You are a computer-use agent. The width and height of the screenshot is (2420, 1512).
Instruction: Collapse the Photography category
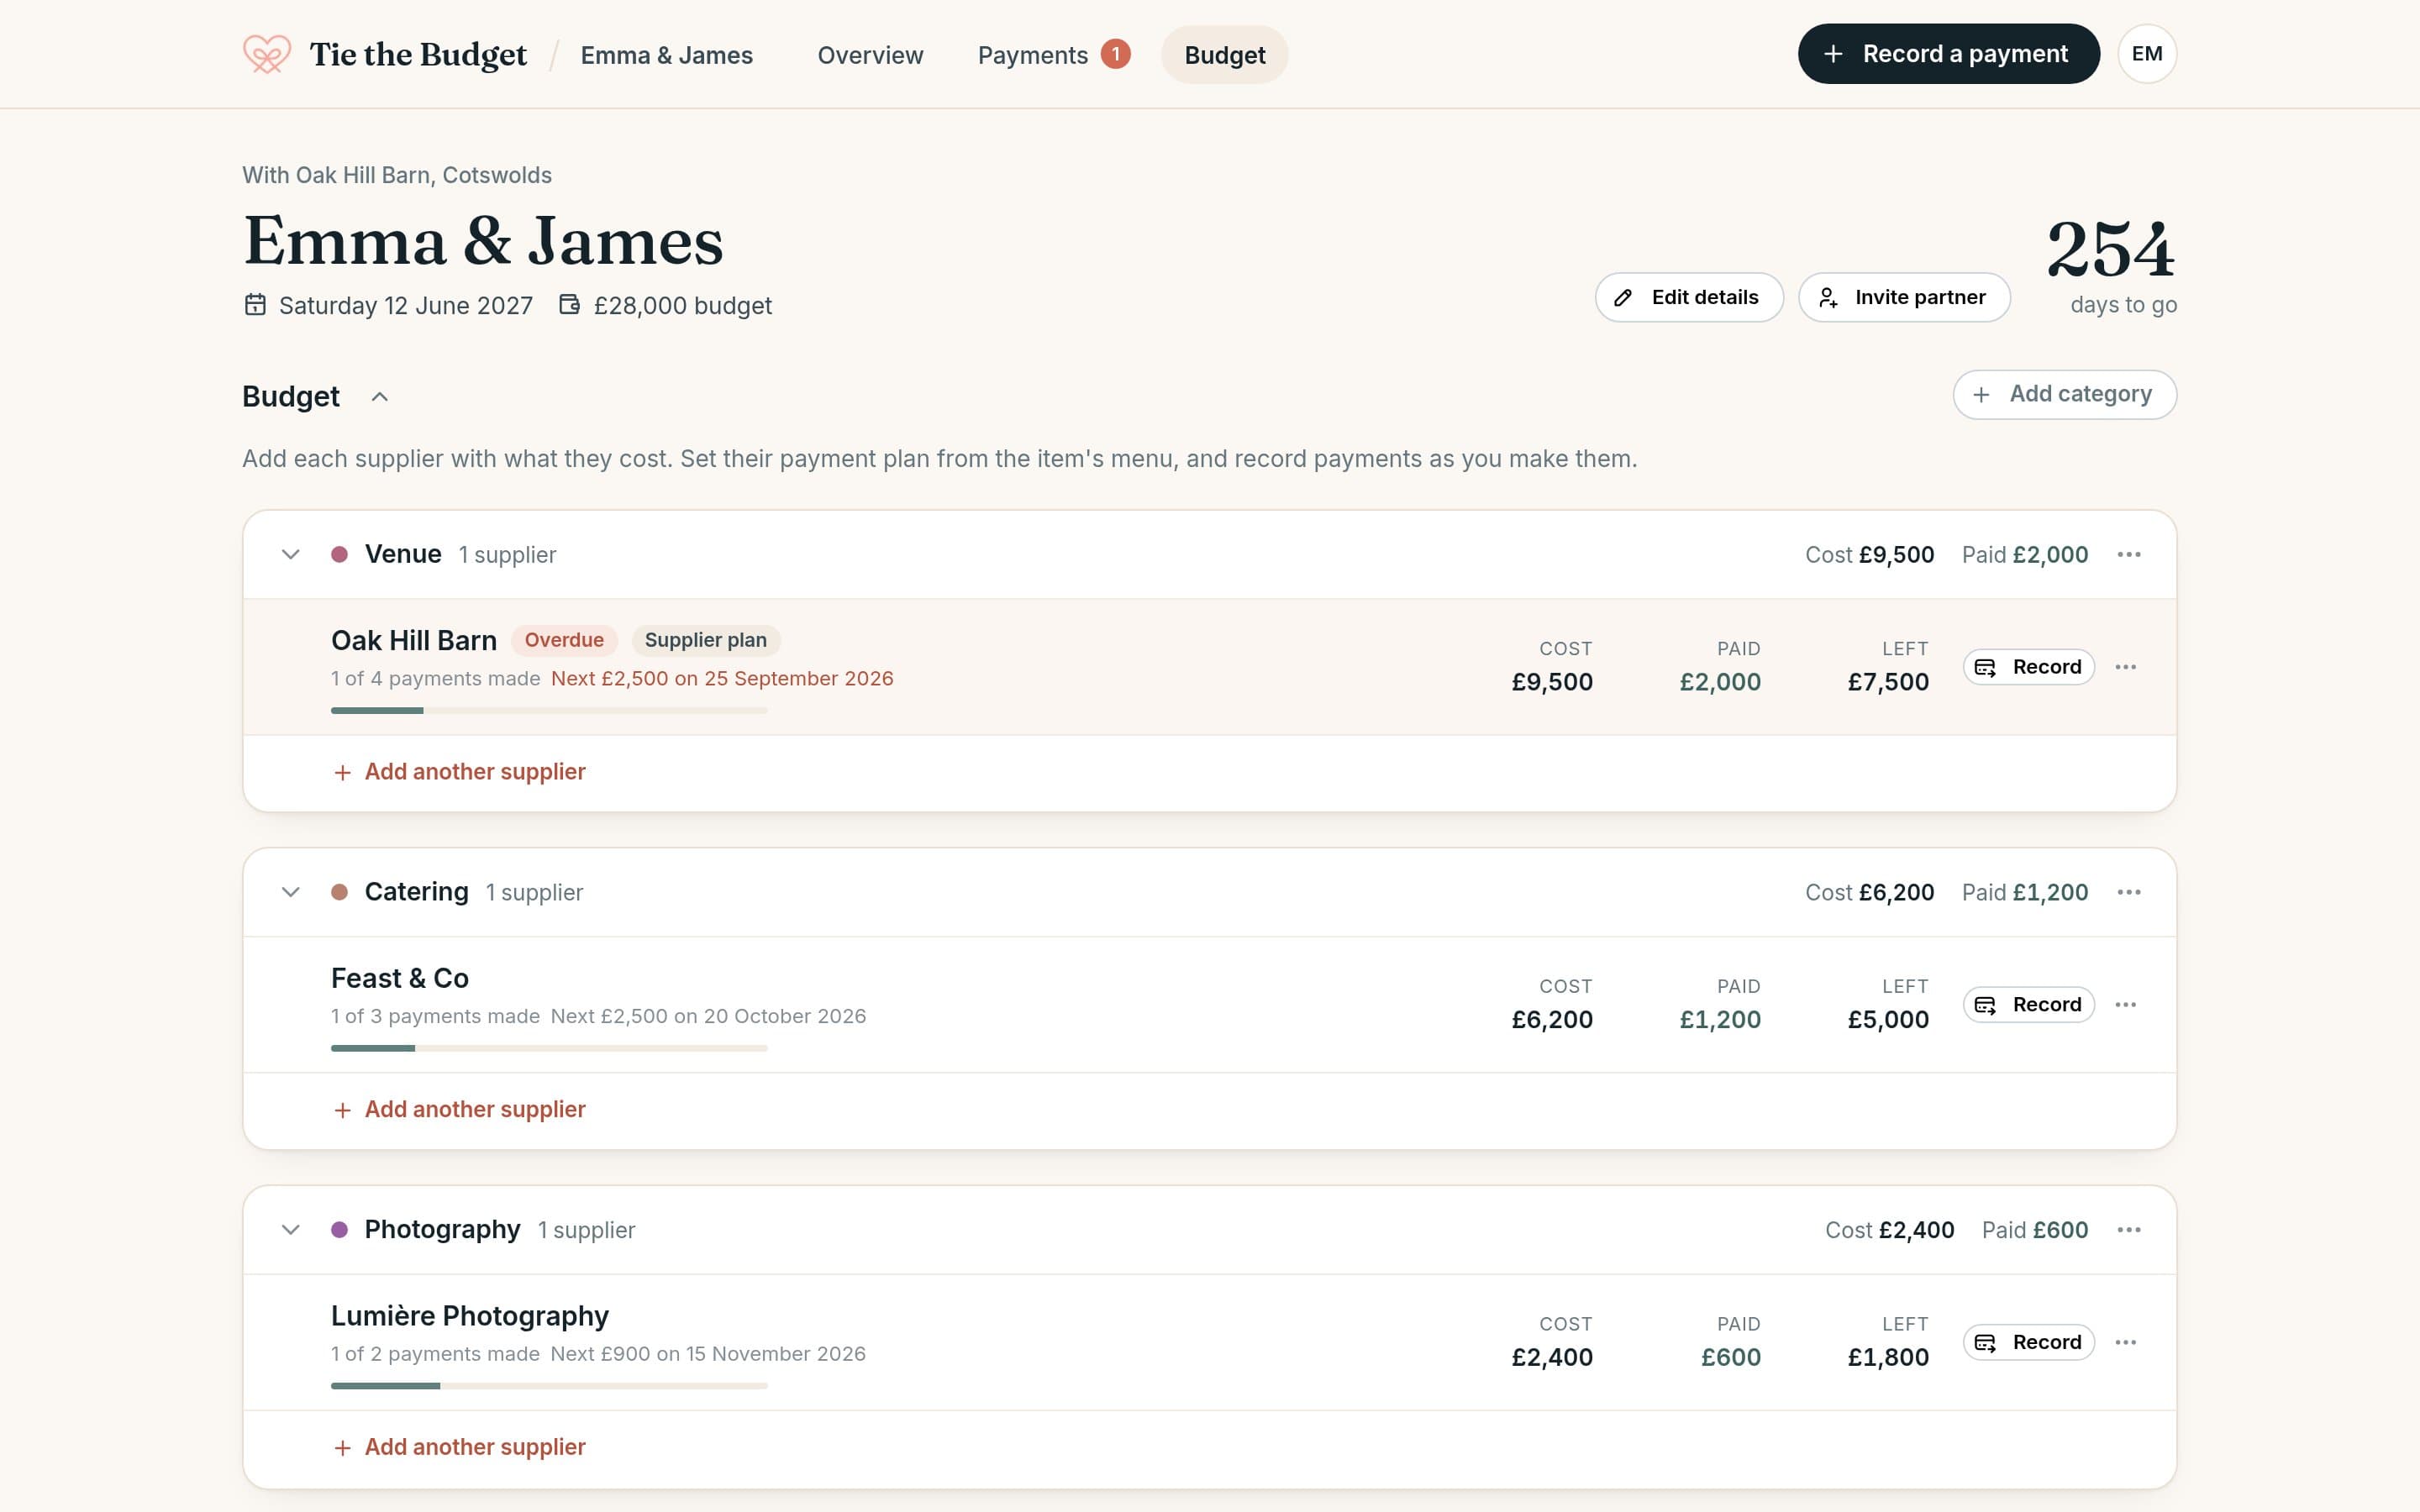(290, 1230)
